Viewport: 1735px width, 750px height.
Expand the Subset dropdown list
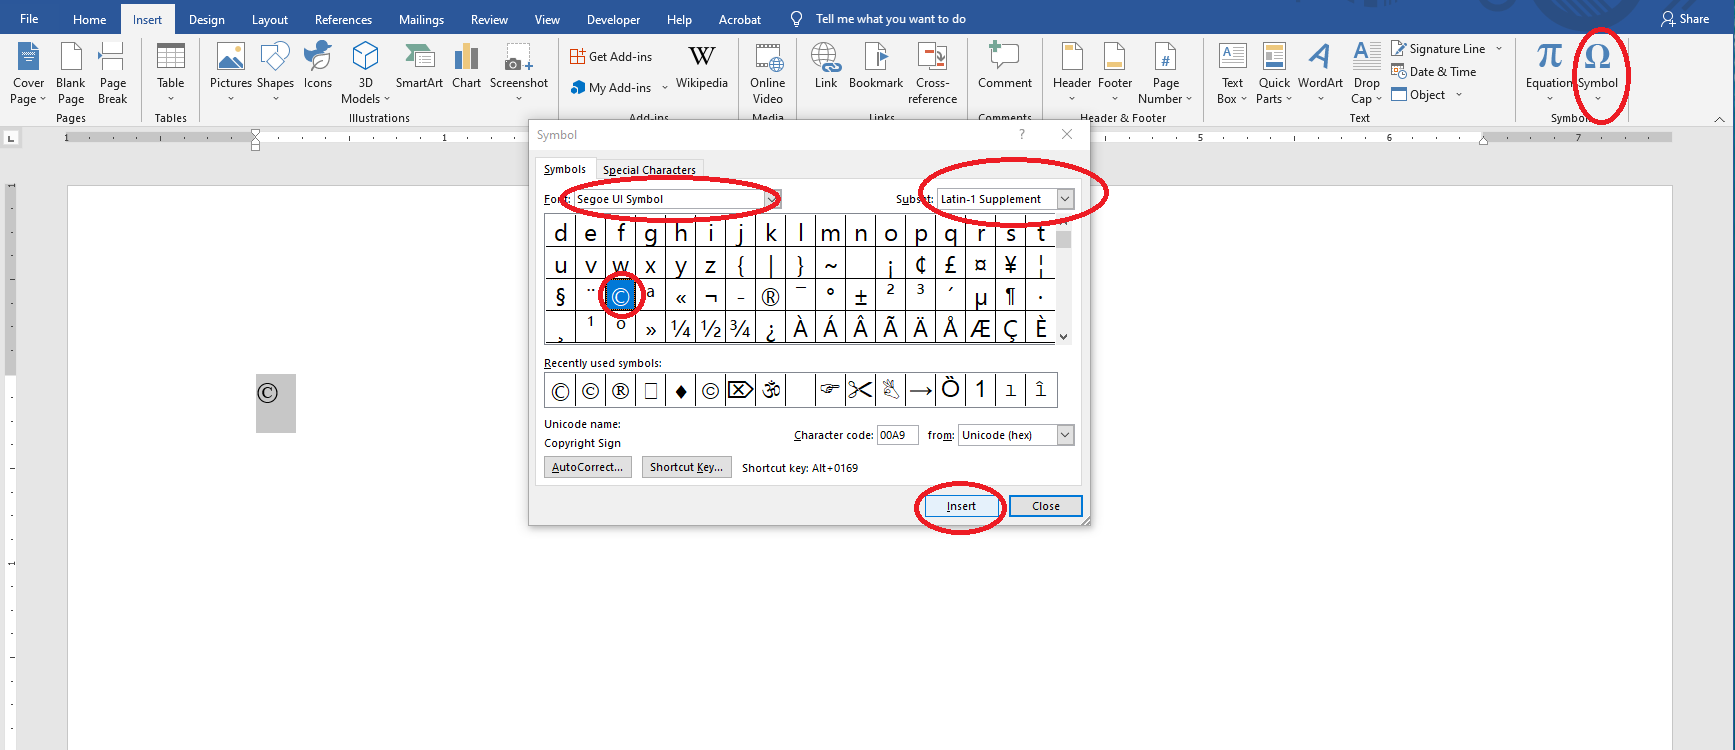(x=1065, y=199)
